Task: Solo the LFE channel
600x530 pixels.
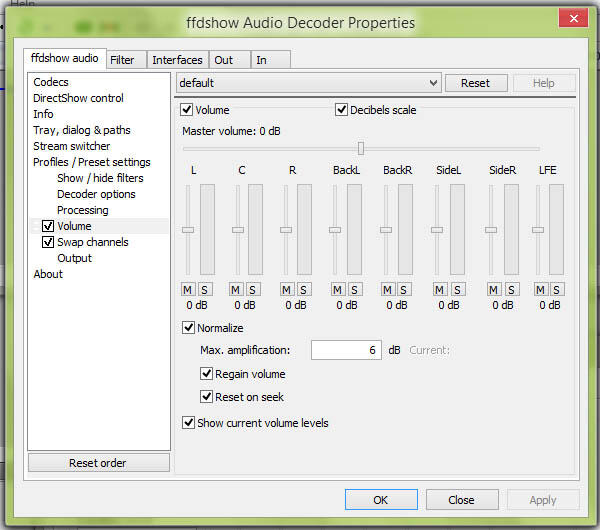Action: click(x=555, y=289)
